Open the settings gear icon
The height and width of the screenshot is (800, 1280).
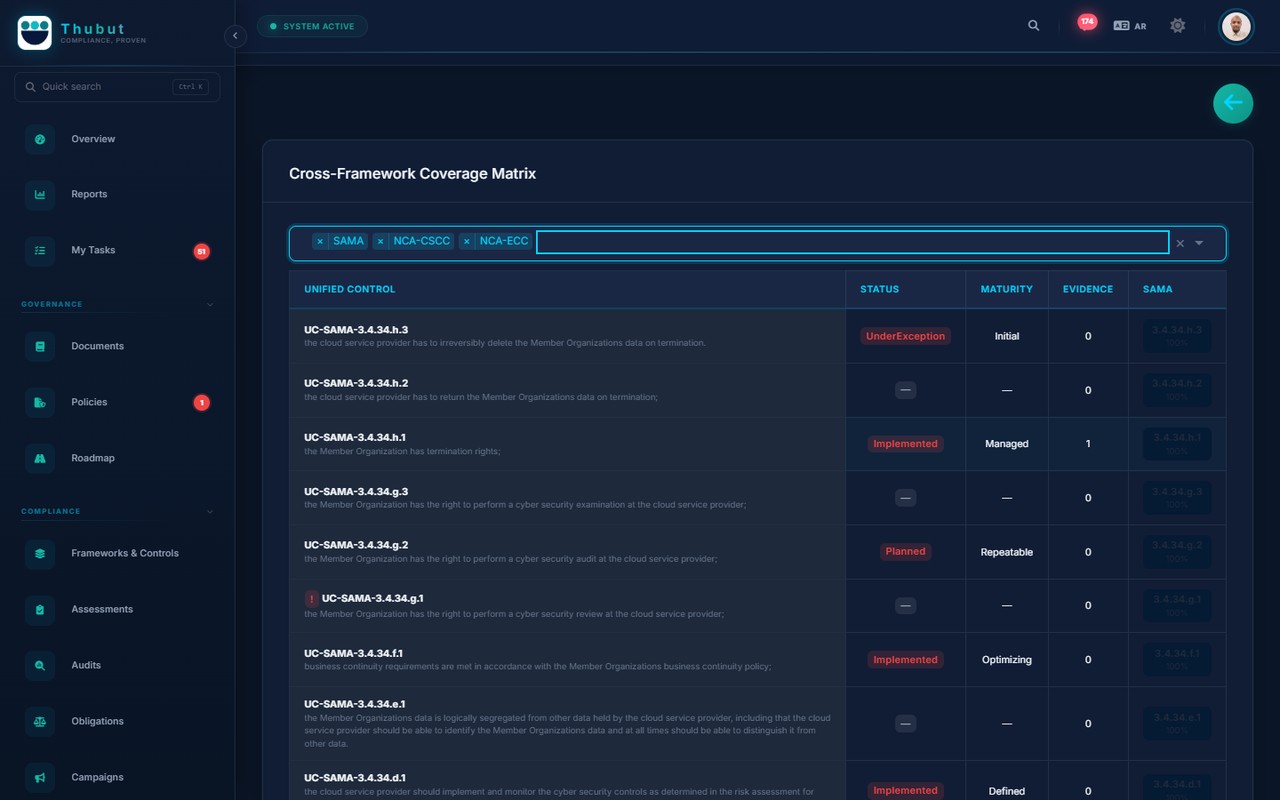click(x=1178, y=26)
